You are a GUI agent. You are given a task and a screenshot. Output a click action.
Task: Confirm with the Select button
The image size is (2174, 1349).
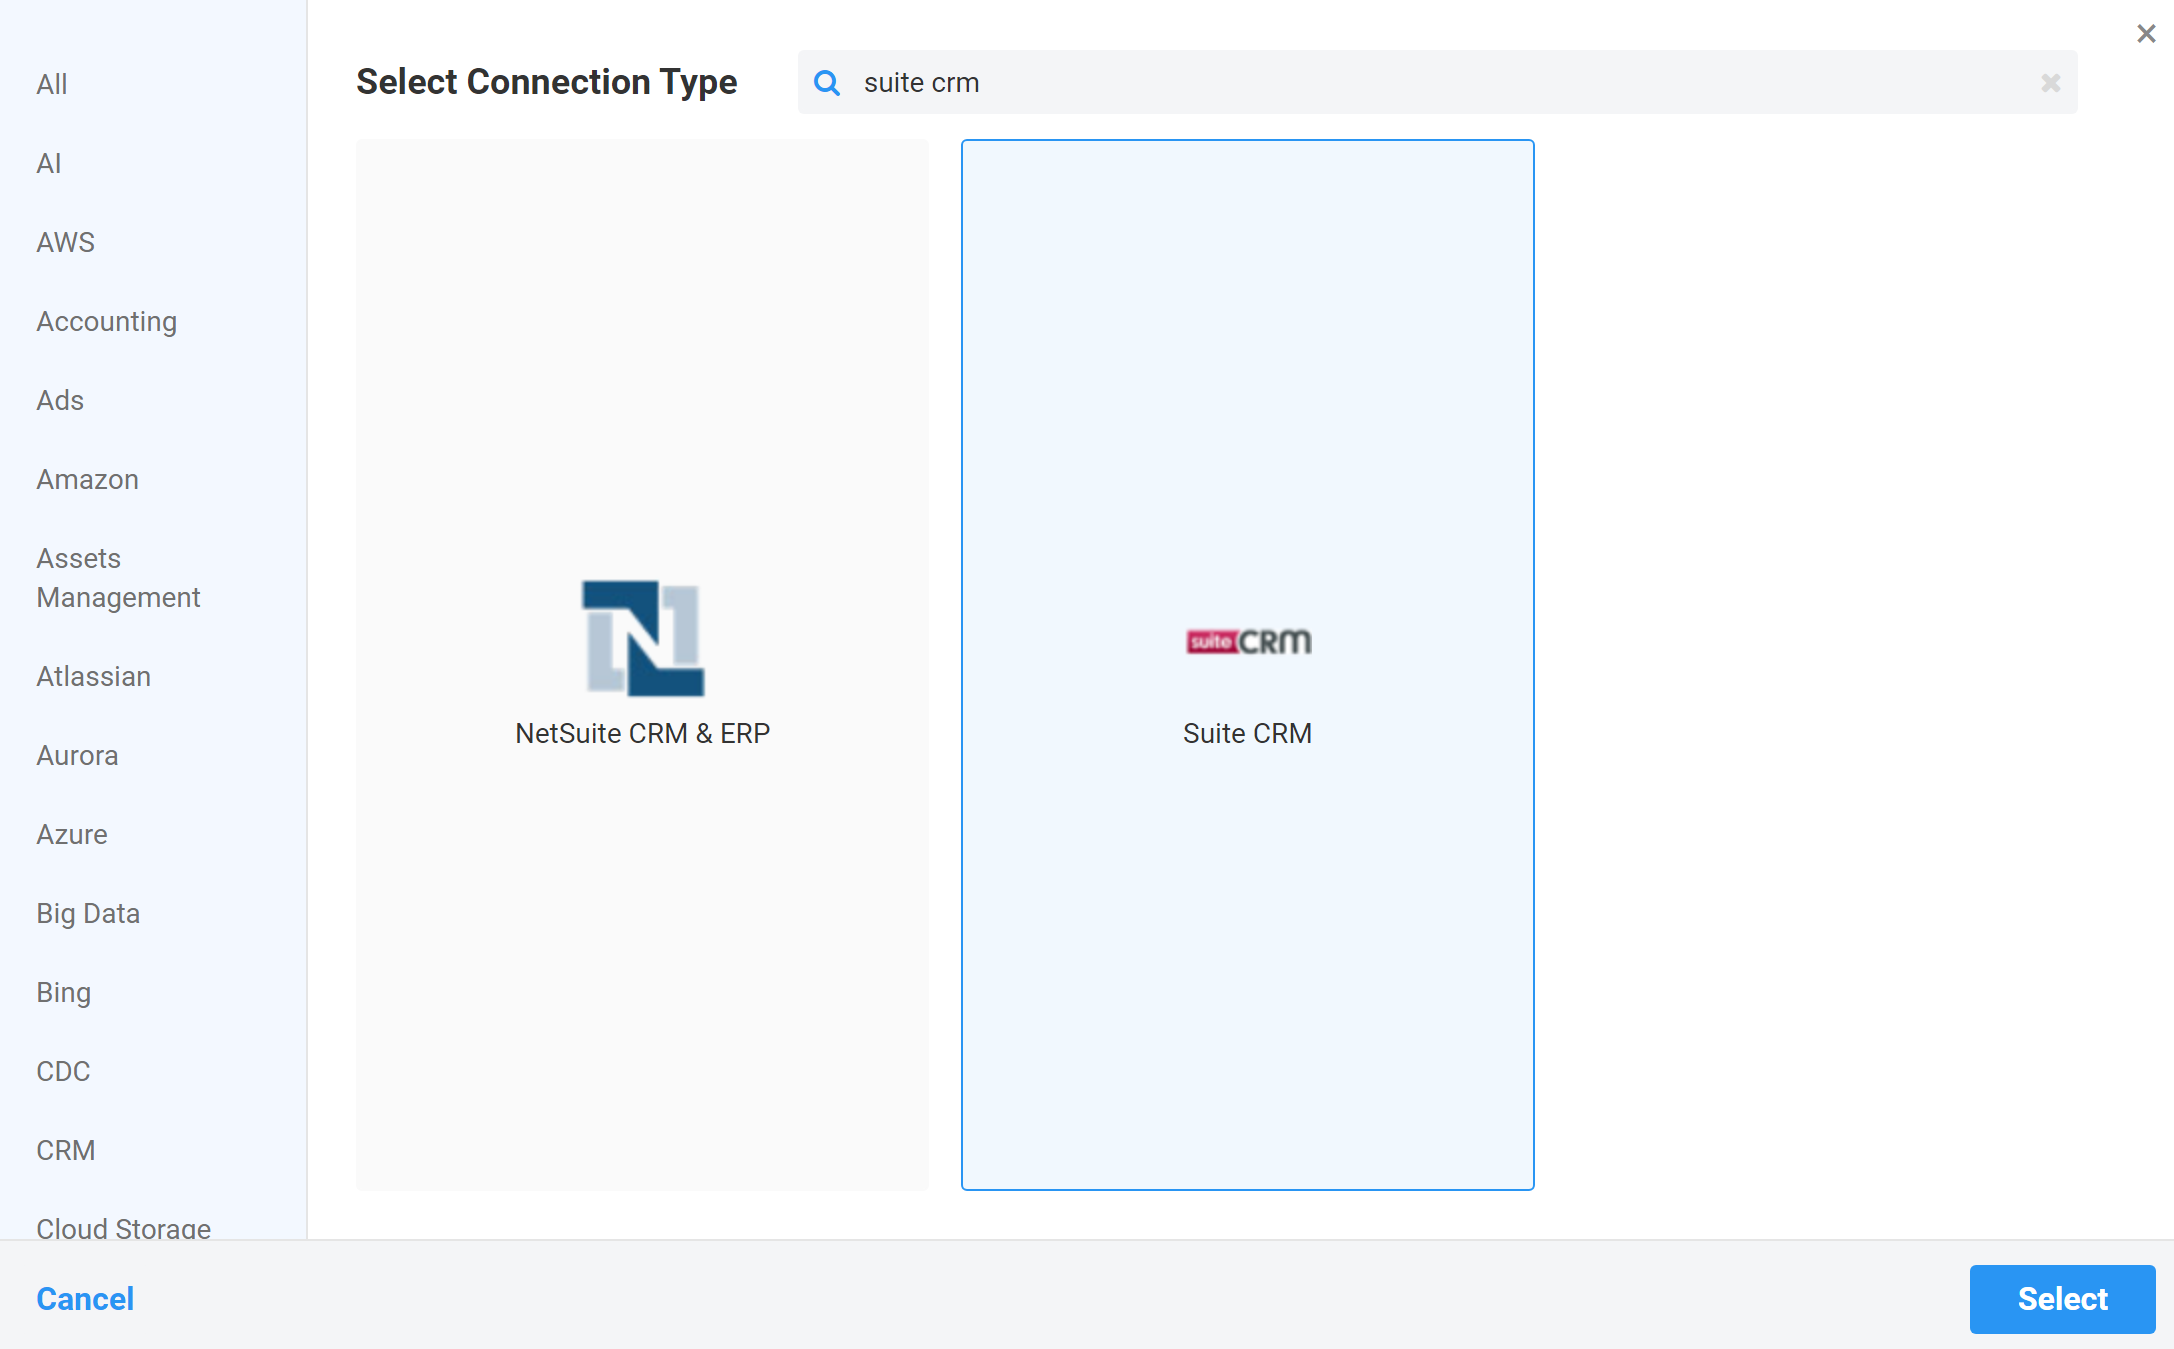[x=2062, y=1299]
